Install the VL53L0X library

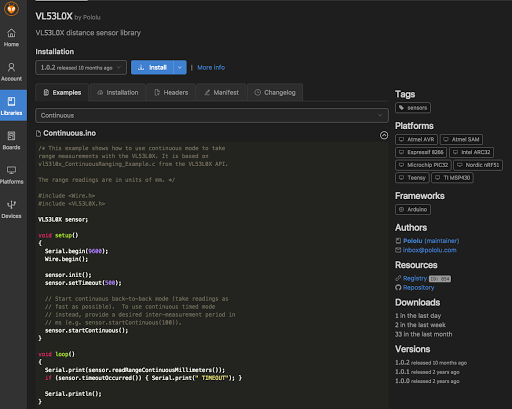152,67
